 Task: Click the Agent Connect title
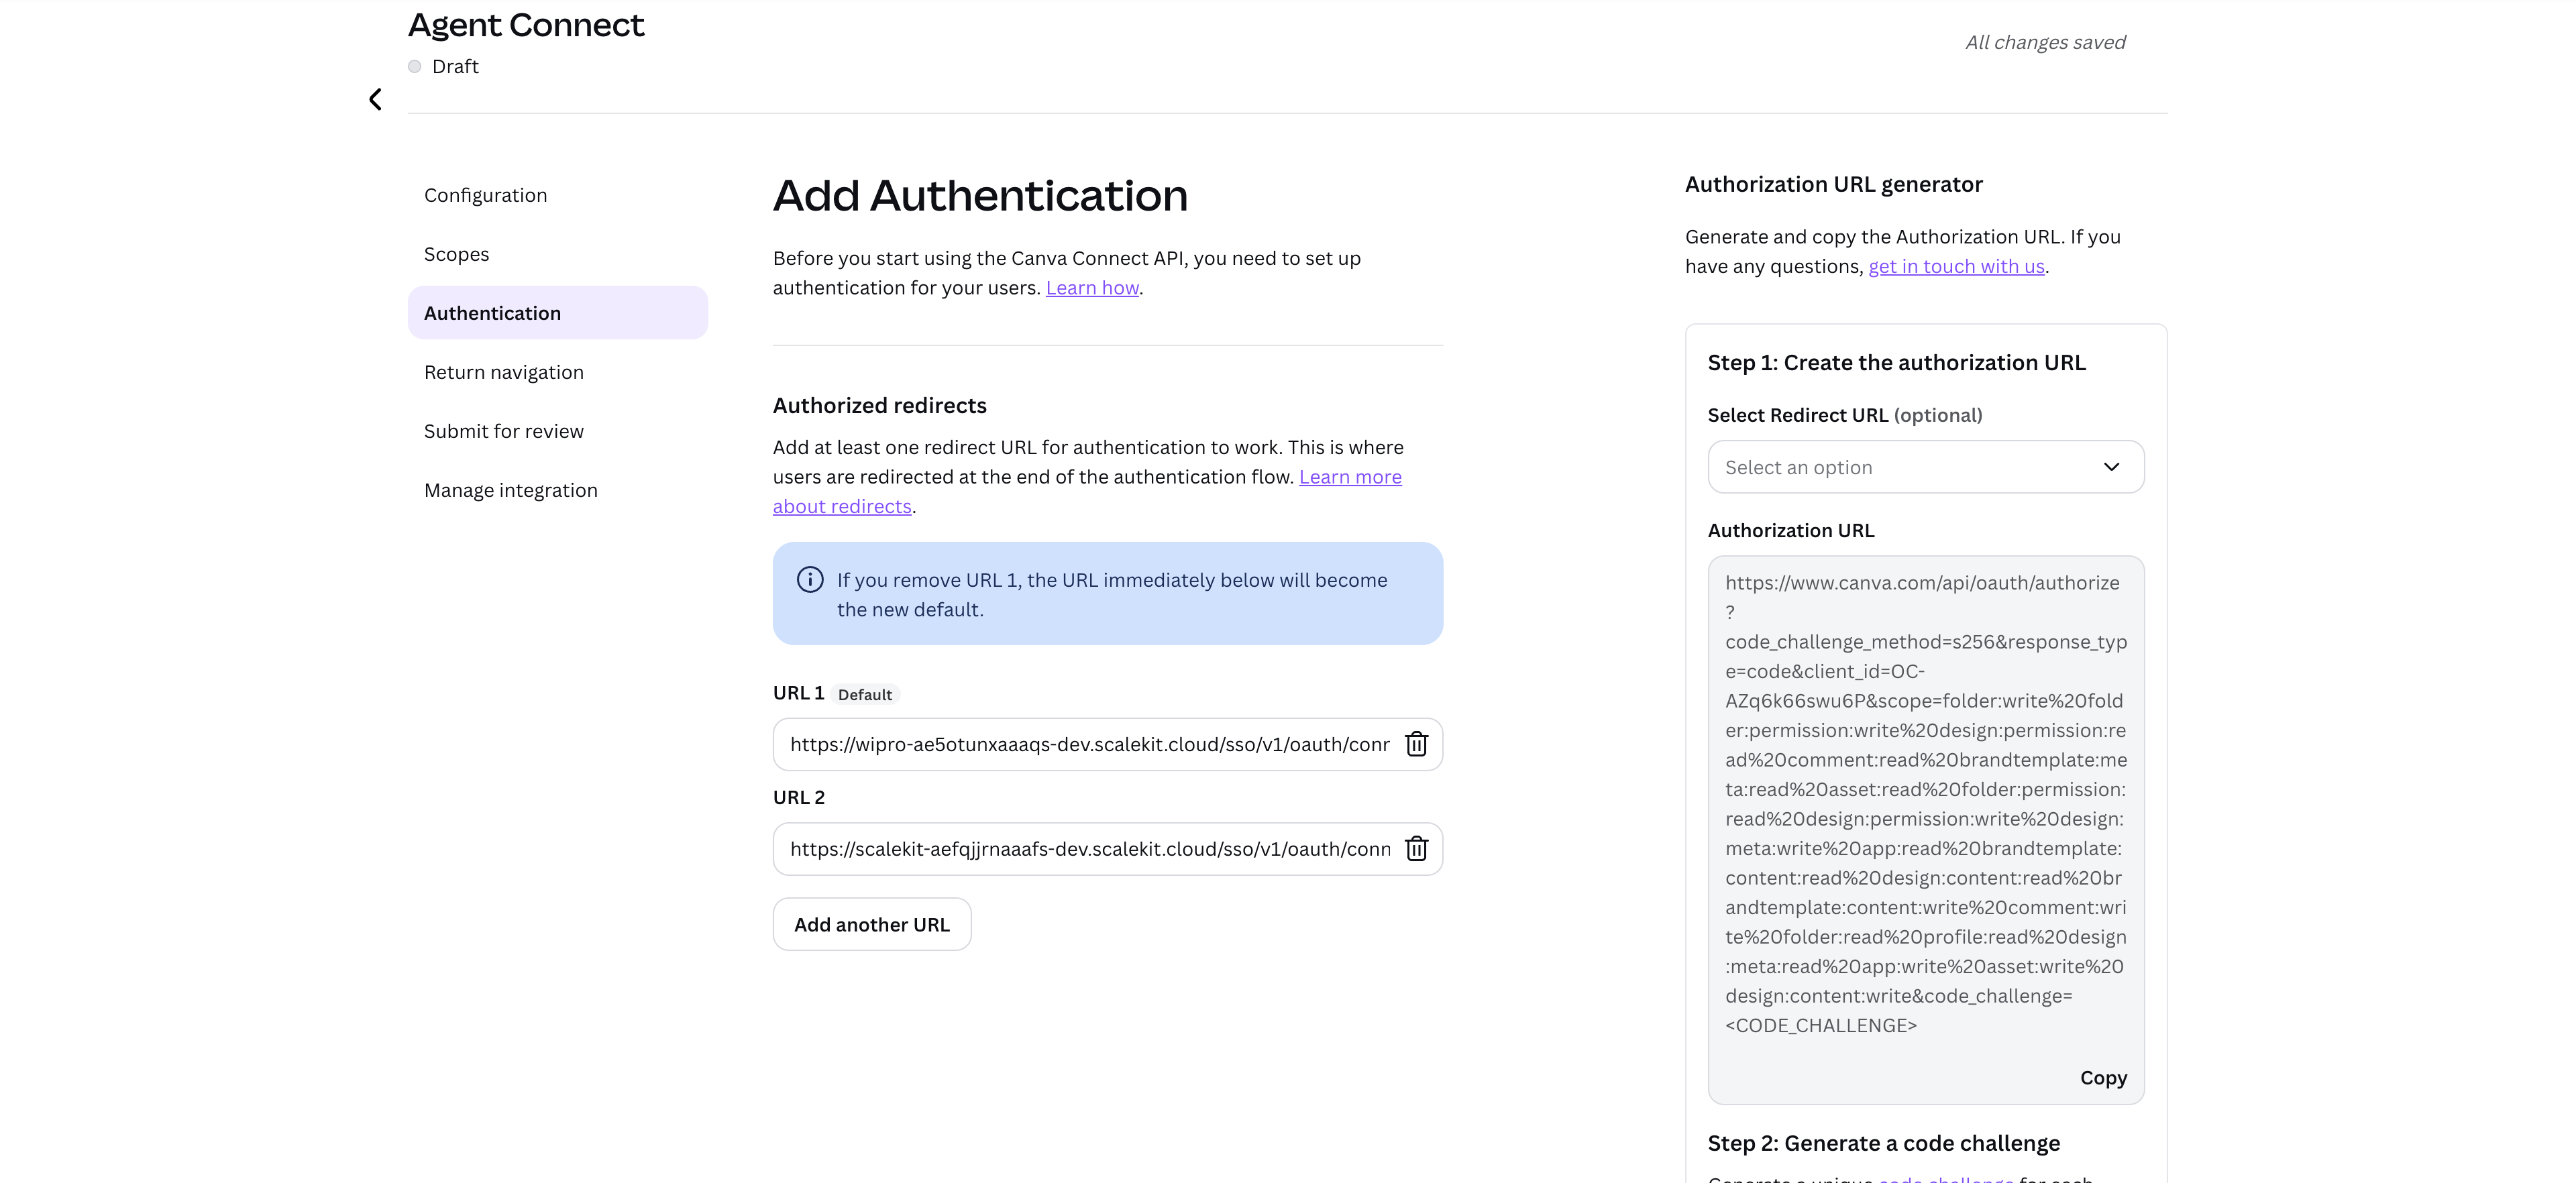pos(526,25)
